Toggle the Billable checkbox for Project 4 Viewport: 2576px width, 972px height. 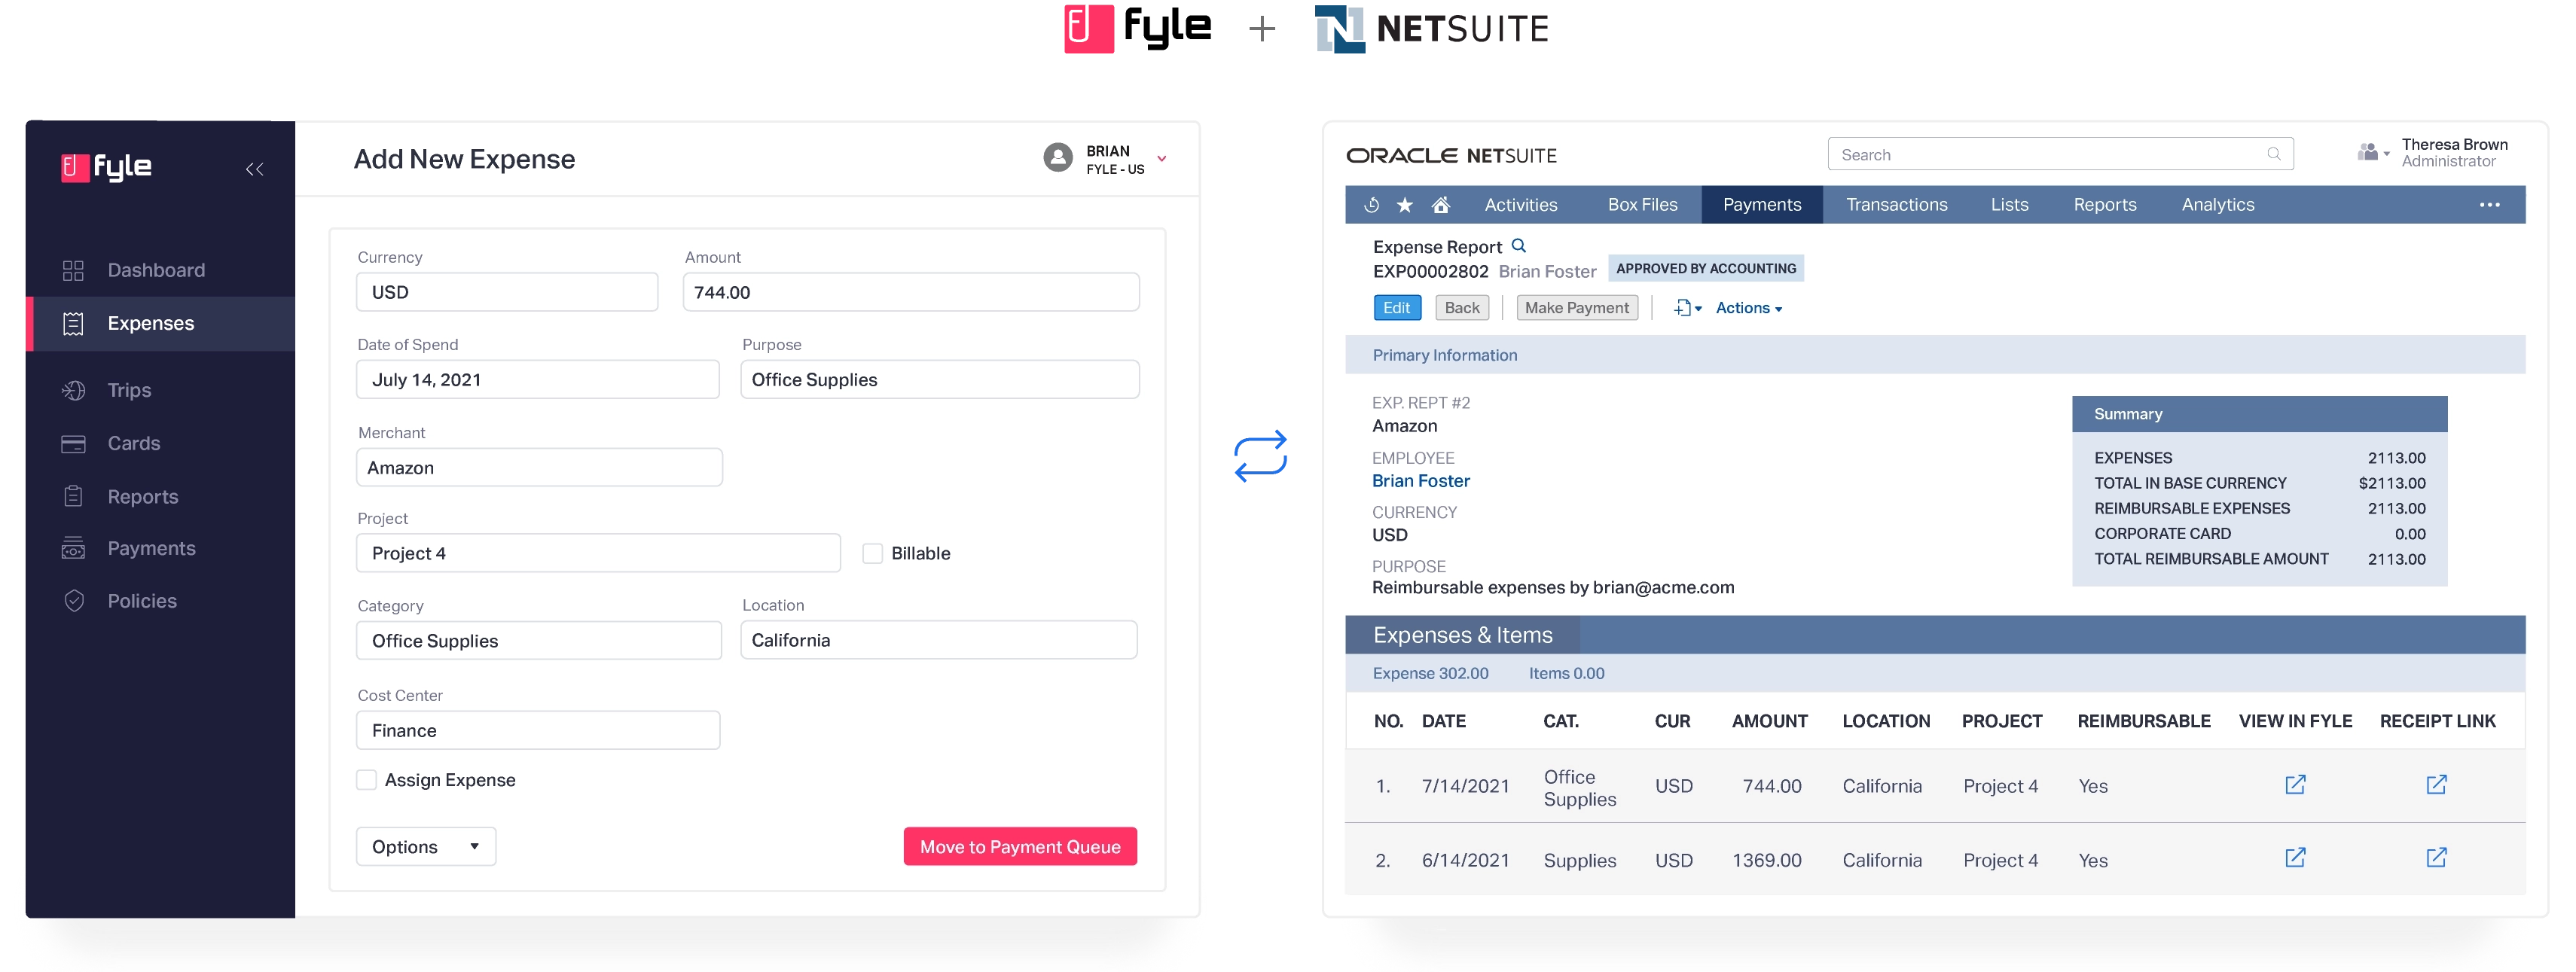871,553
